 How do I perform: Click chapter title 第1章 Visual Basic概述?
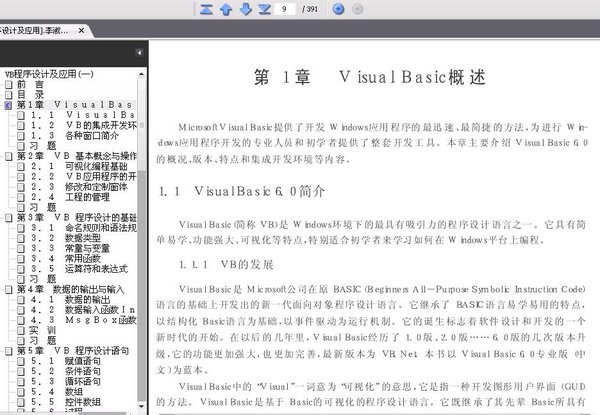[x=370, y=77]
